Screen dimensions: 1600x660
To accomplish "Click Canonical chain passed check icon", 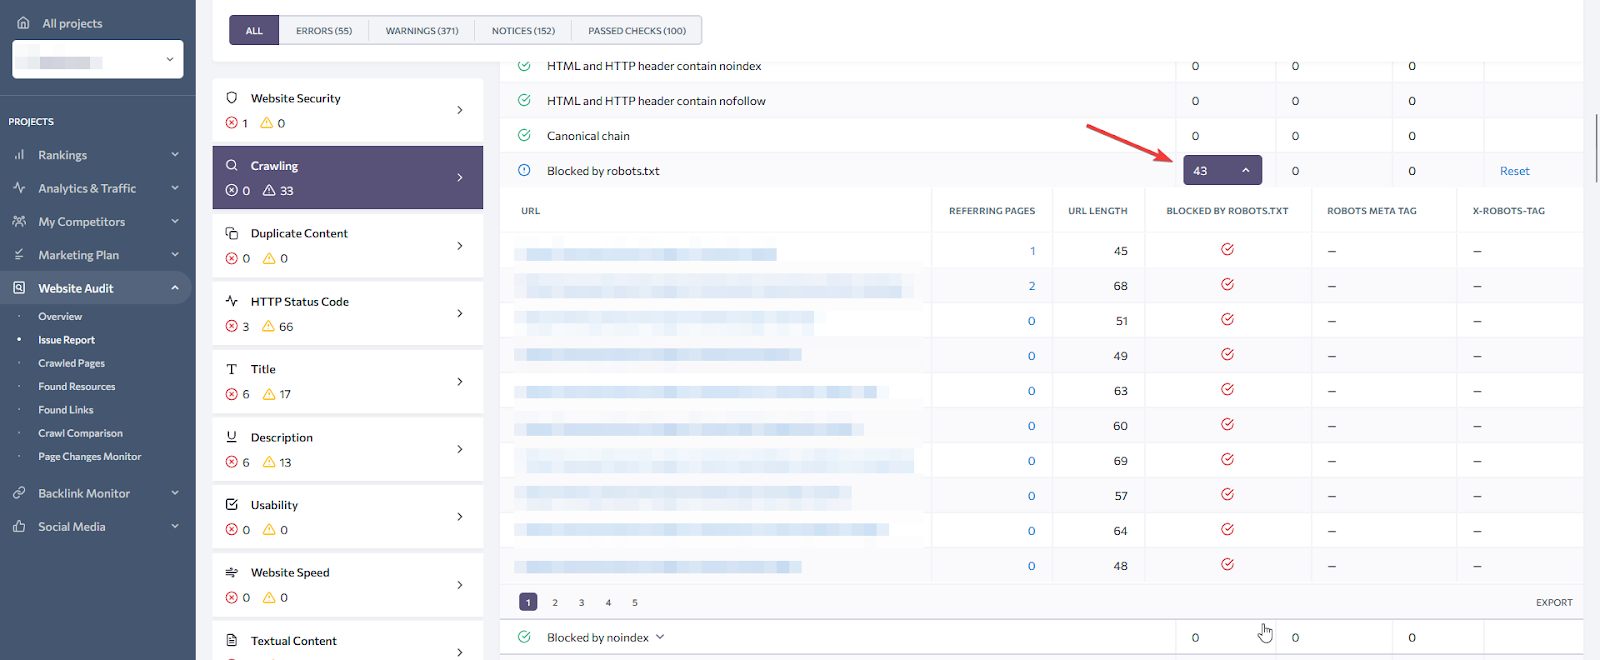I will point(524,135).
